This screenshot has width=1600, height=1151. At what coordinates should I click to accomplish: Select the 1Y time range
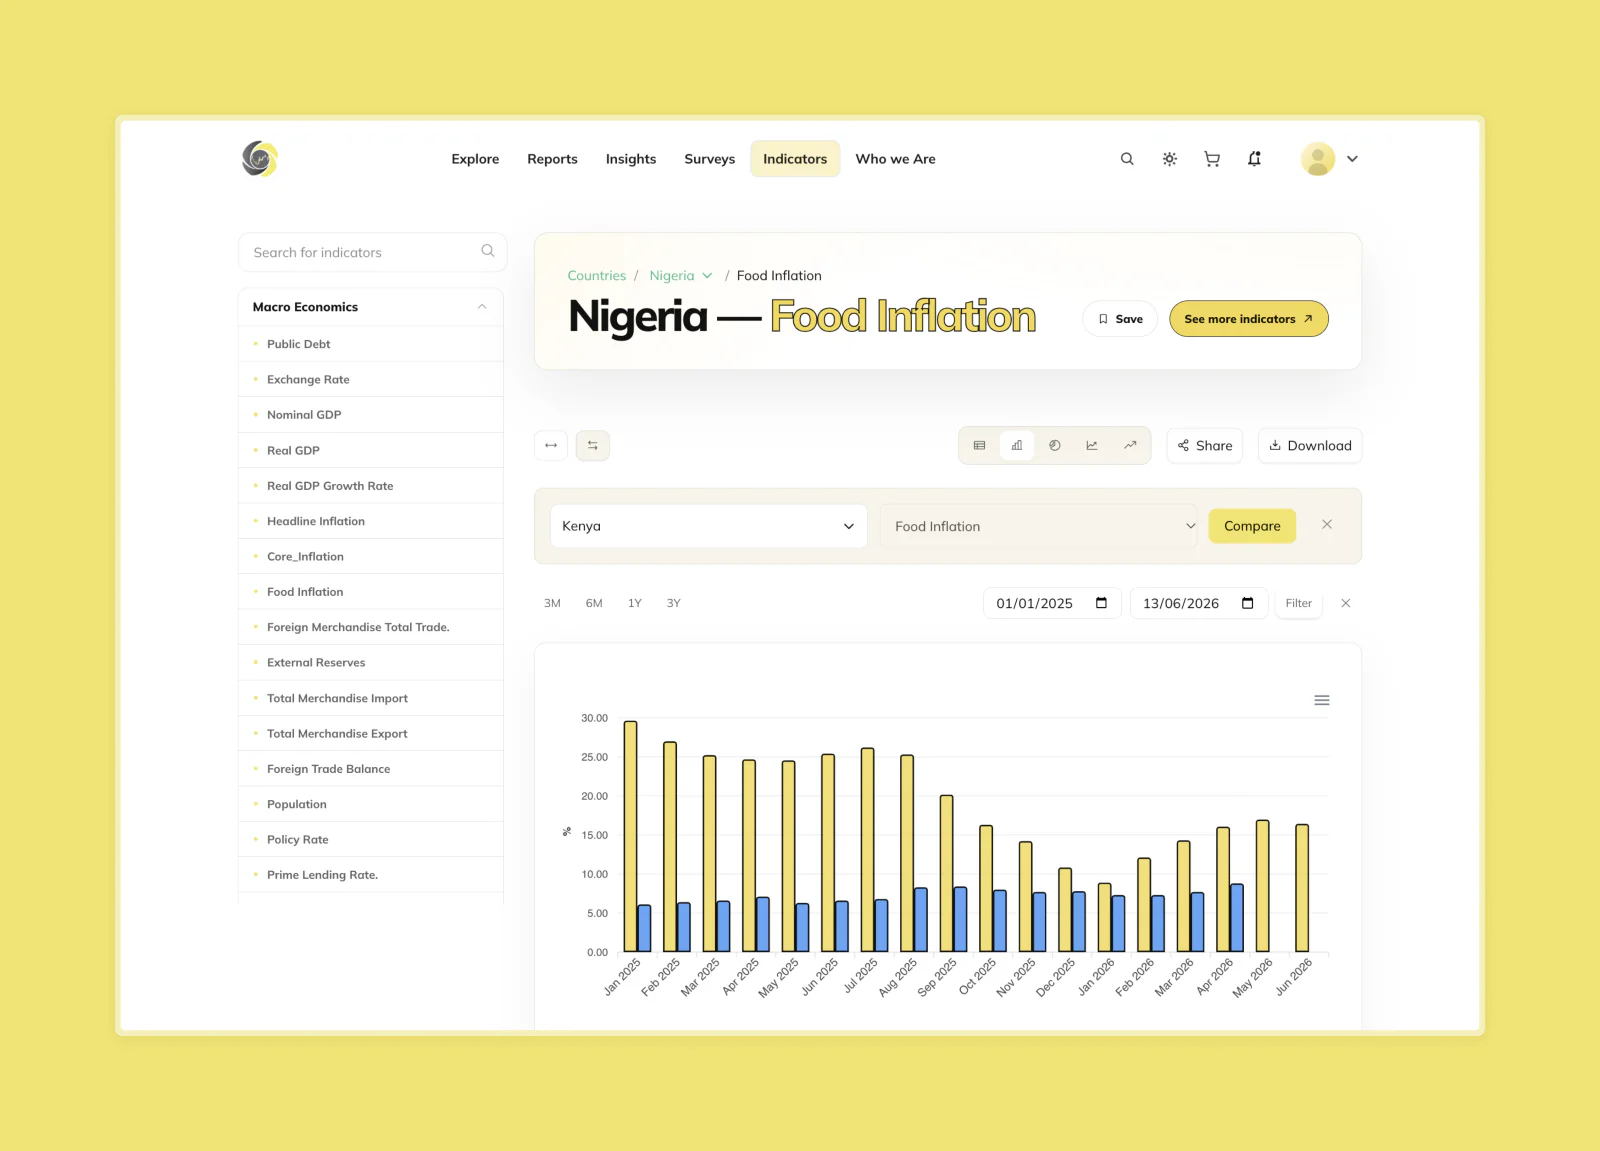(x=635, y=603)
